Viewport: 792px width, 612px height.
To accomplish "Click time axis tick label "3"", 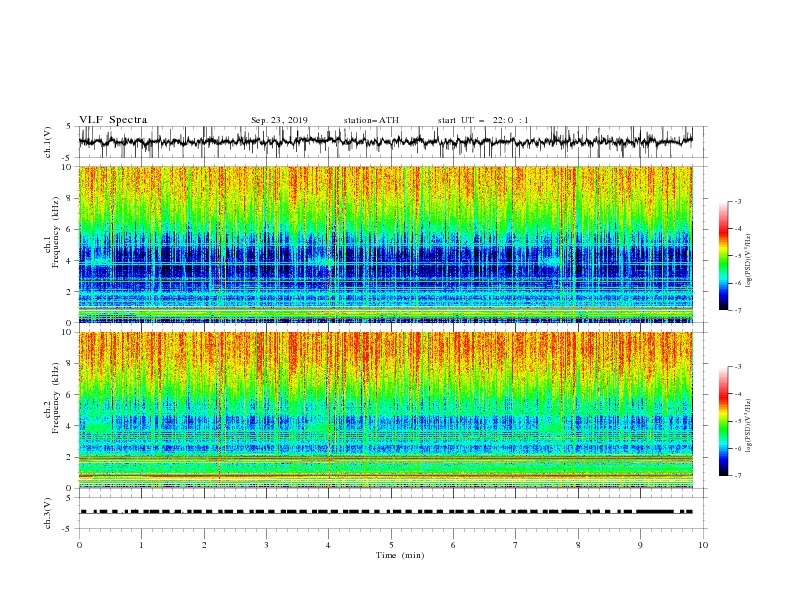I will [266, 545].
